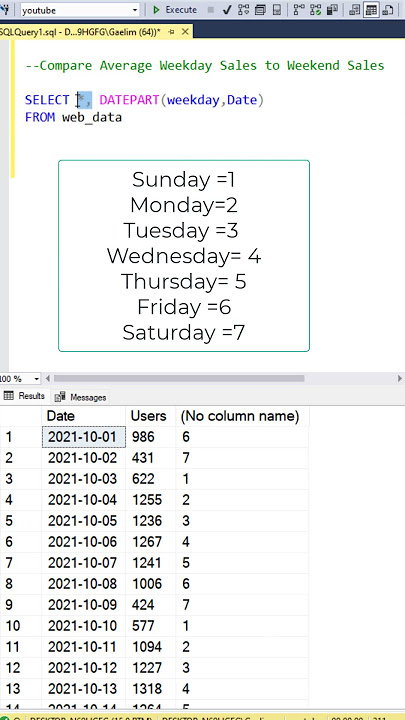Click the Query Options icon

[260, 10]
